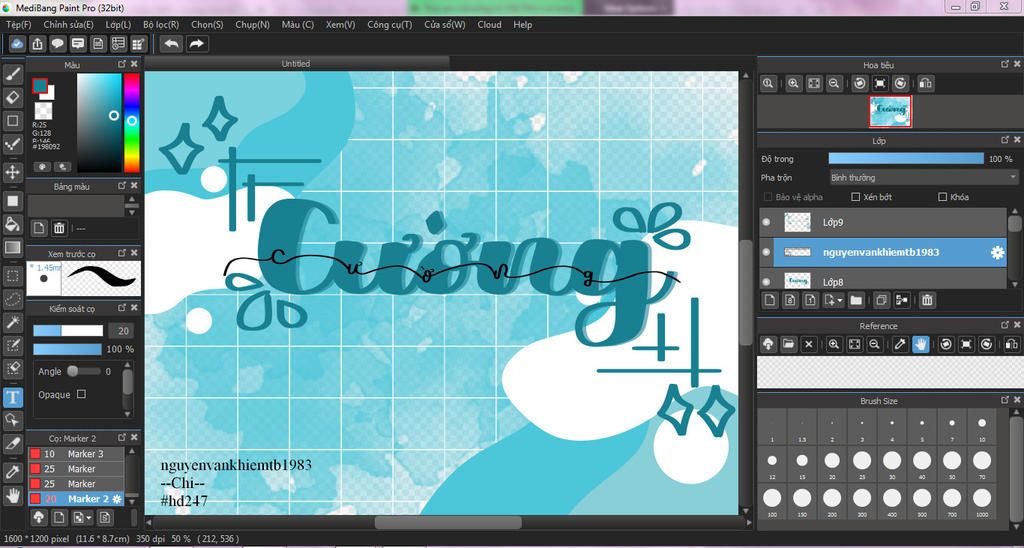Select the rectangular Selection tool
This screenshot has height=548, width=1024.
[13, 276]
